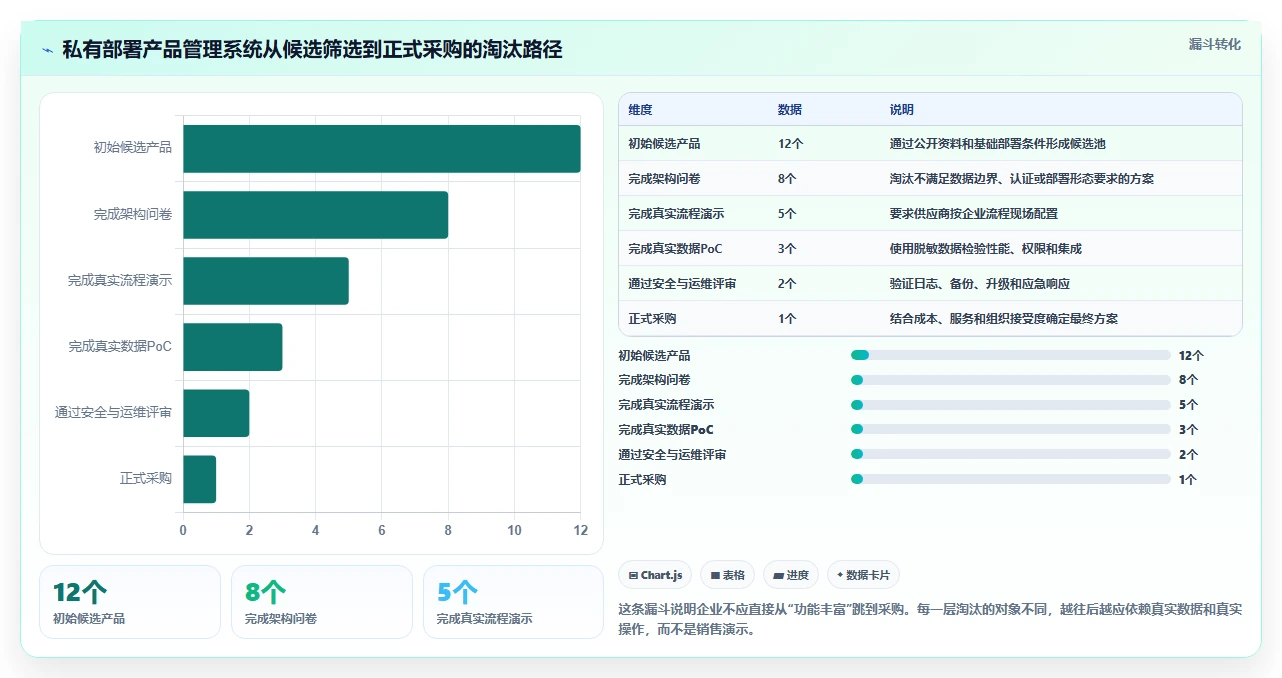Image resolution: width=1282 pixels, height=678 pixels.
Task: Click table cell 8个 in 数据 column
Action: (x=787, y=179)
